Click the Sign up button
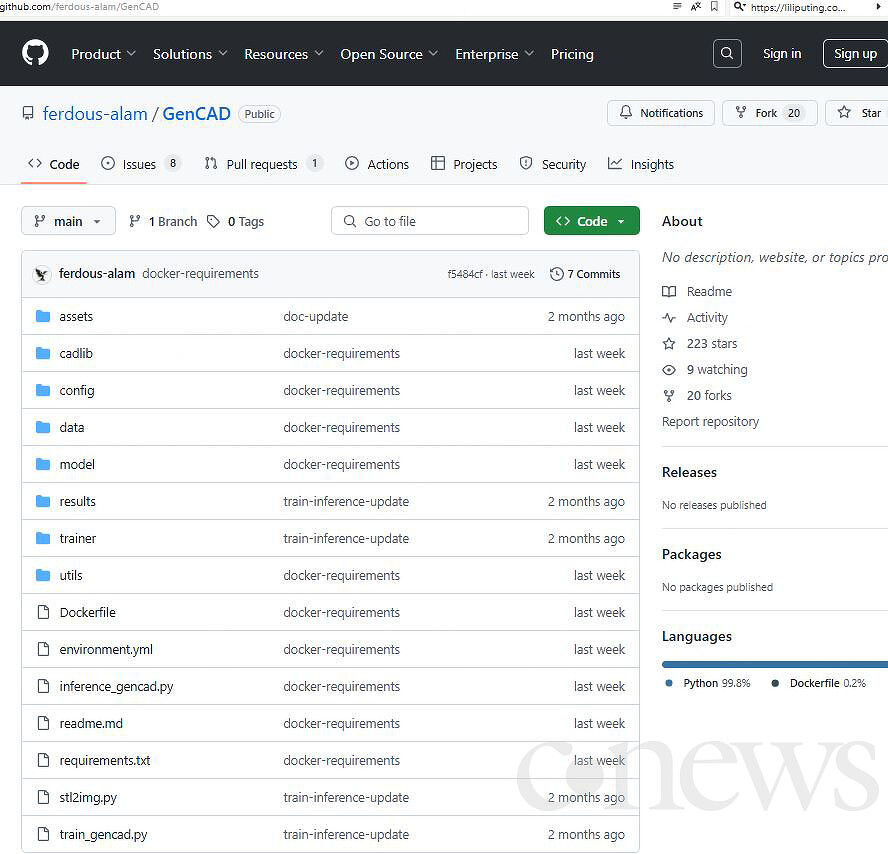This screenshot has width=888, height=854. pyautogui.click(x=855, y=54)
